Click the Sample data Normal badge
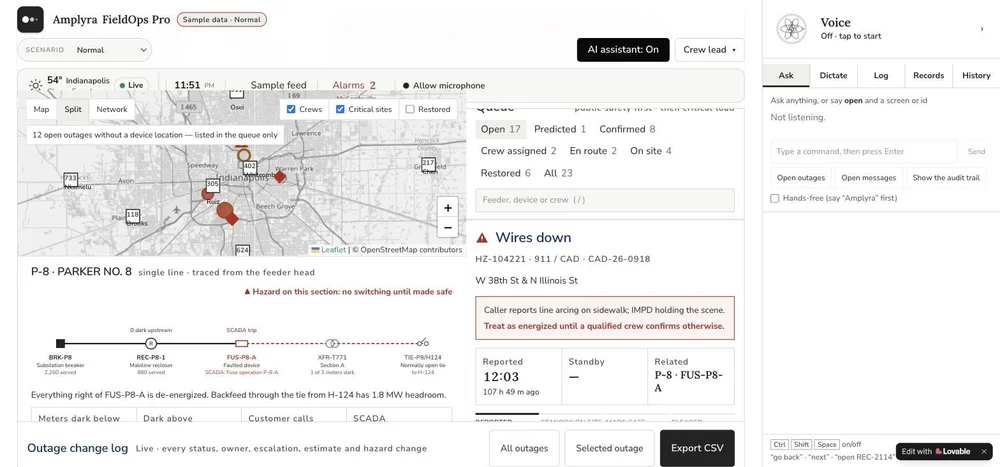Screen dimensions: 1000x467 [222, 20]
